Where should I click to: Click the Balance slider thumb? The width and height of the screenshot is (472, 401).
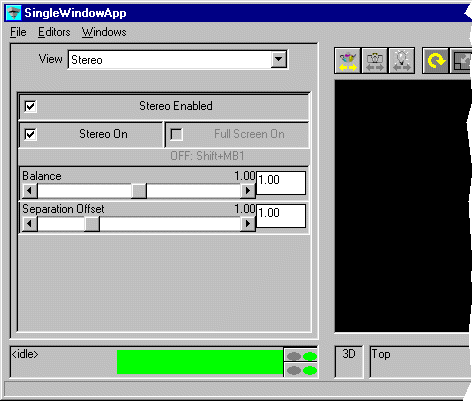139,191
